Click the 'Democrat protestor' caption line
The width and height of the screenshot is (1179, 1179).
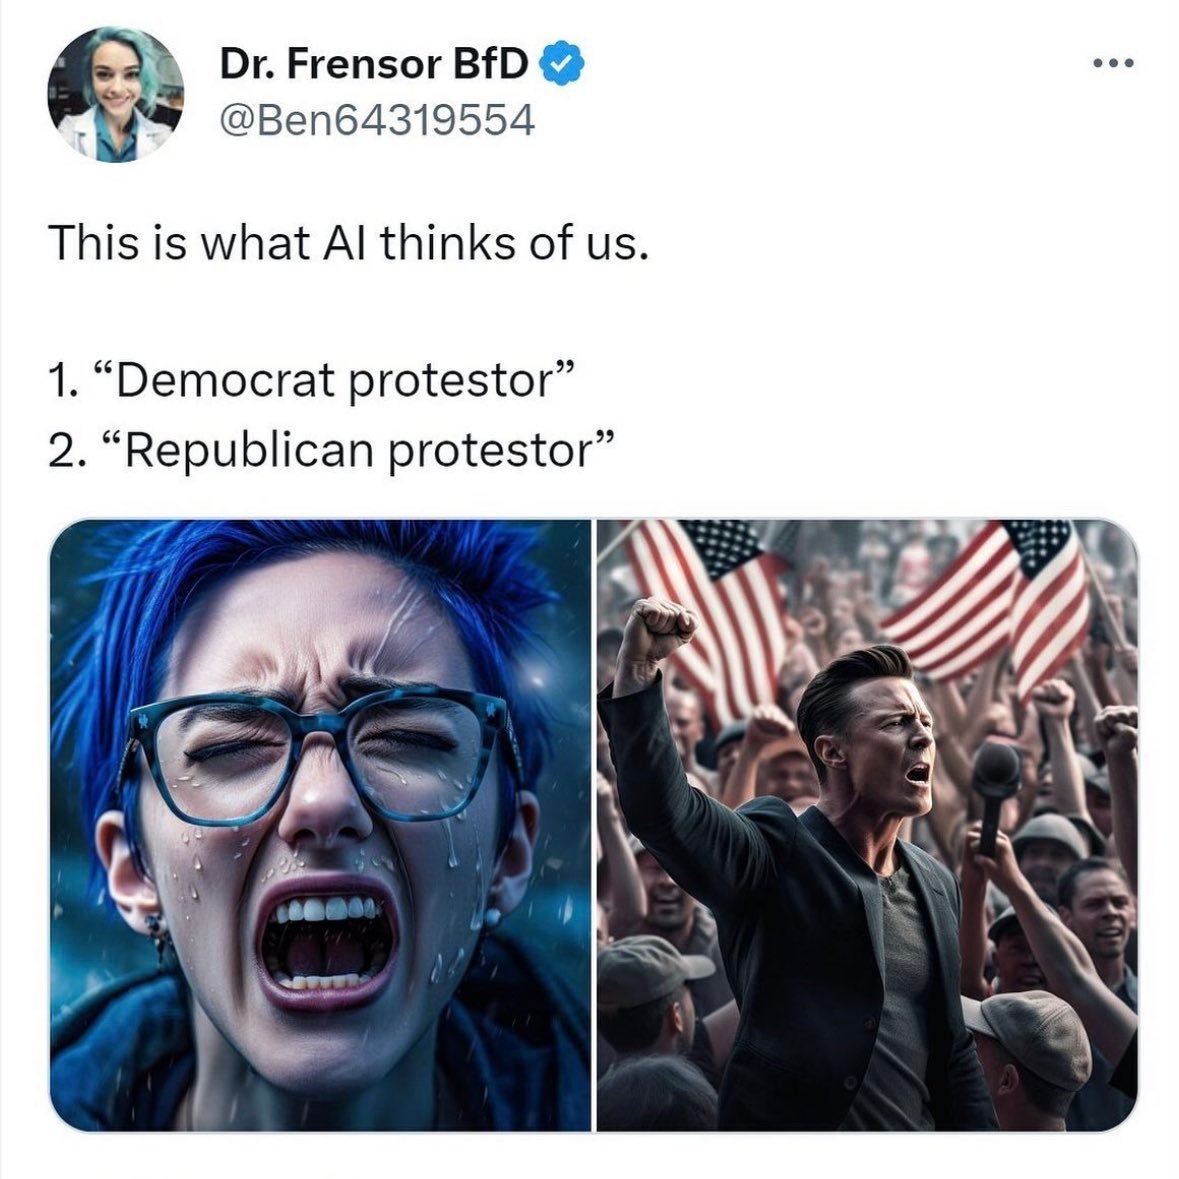[312, 380]
